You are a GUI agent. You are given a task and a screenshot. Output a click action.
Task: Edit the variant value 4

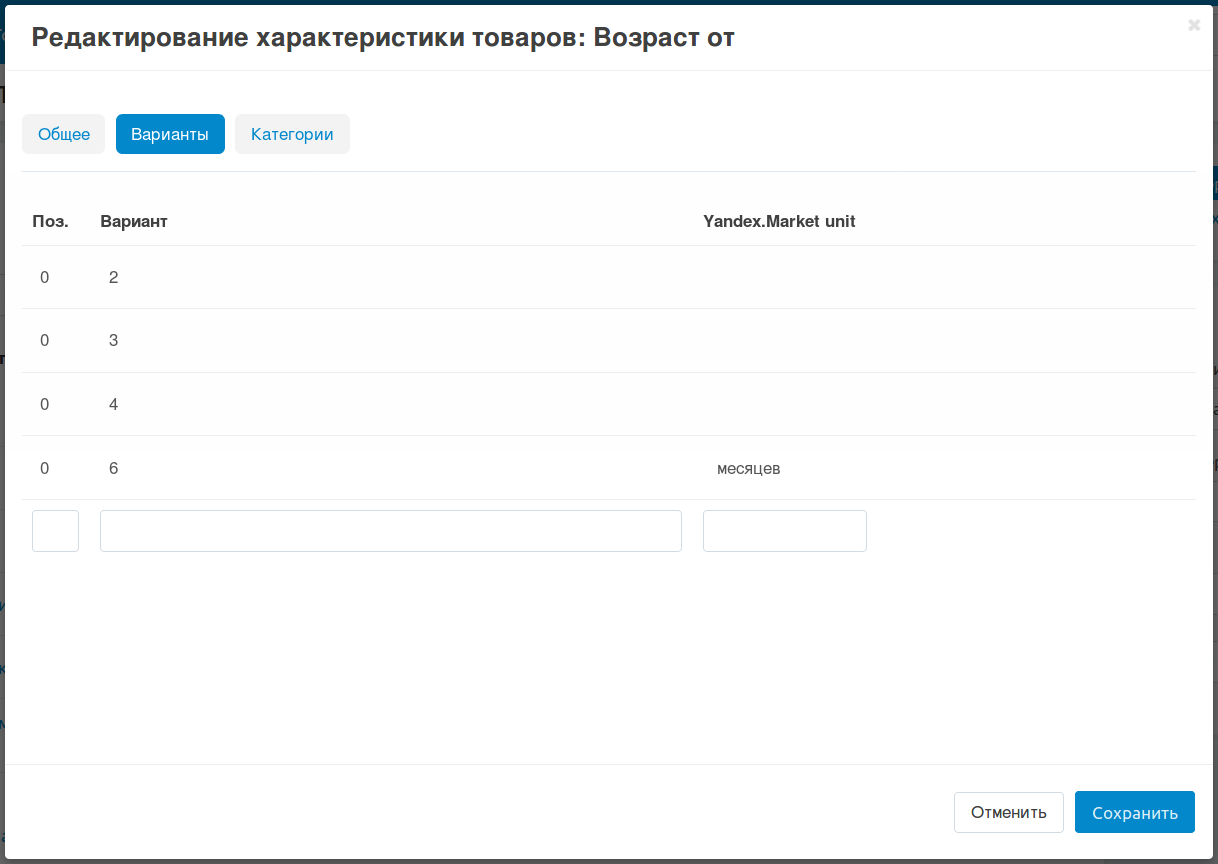(x=113, y=404)
